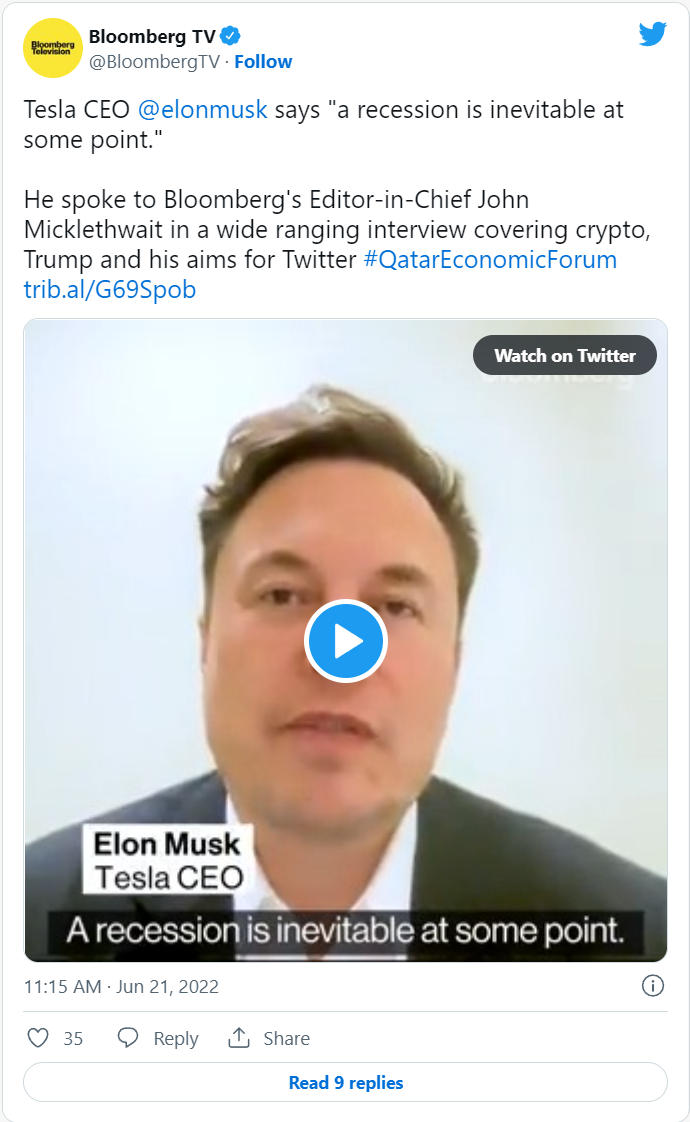Click the Reply text label
690x1122 pixels.
pos(176,1039)
